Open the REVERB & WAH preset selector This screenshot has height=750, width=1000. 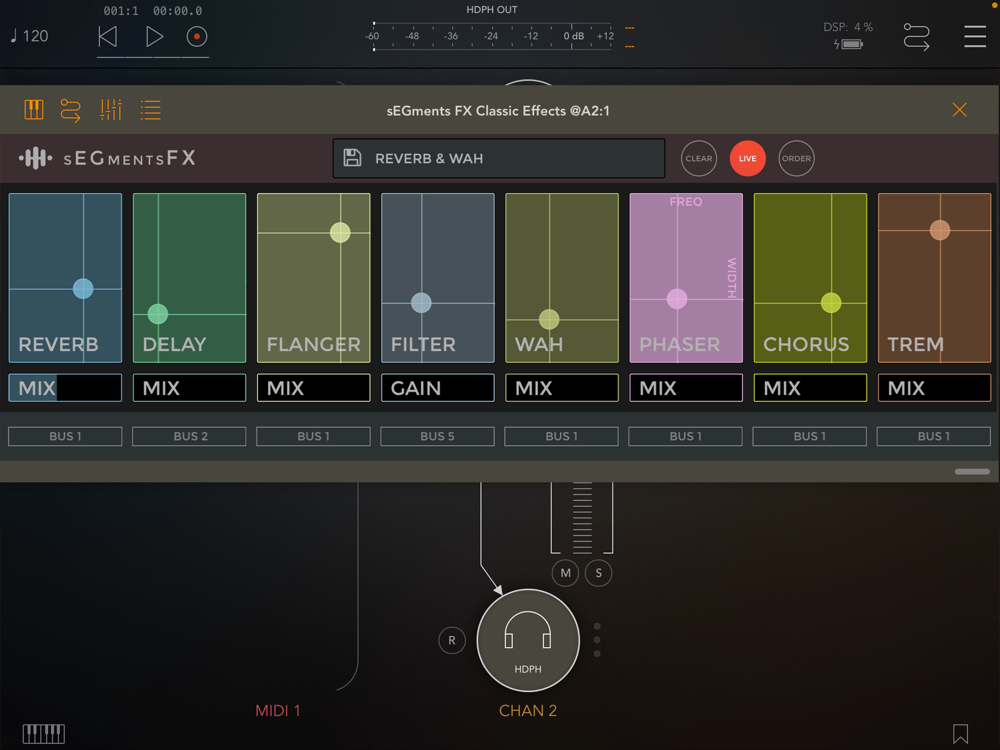[x=499, y=158]
